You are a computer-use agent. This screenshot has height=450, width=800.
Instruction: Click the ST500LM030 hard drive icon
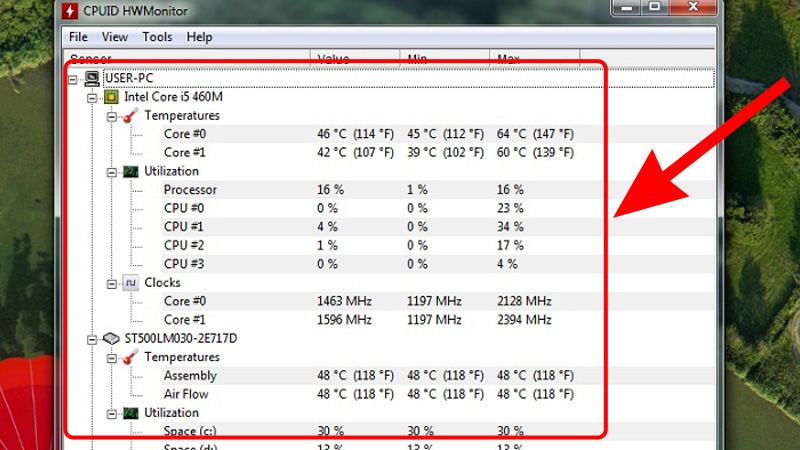pos(111,338)
